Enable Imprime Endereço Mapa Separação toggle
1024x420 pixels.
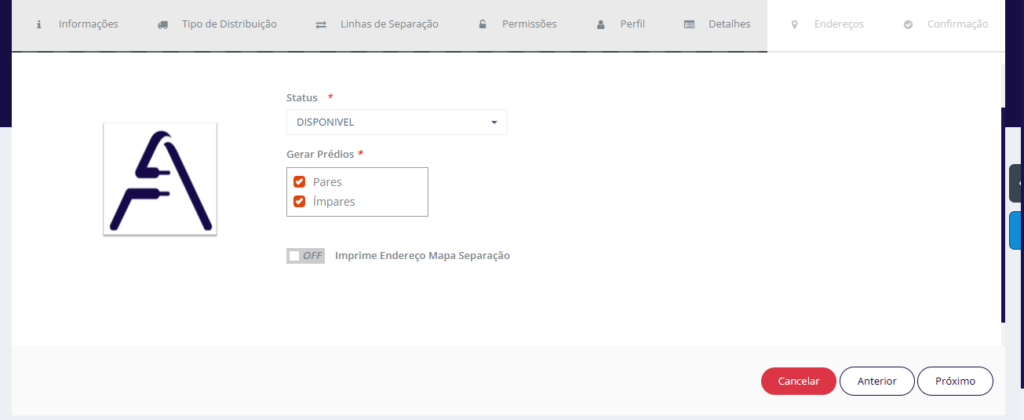(305, 256)
